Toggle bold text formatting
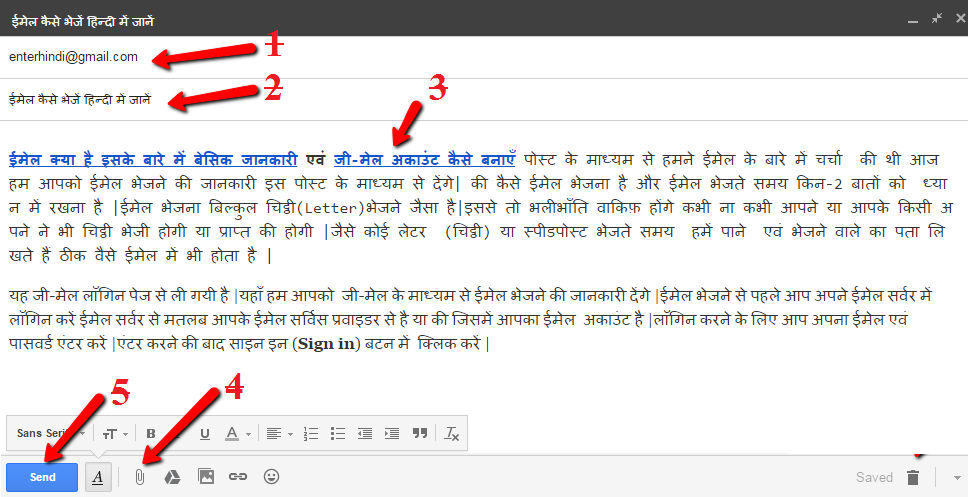Image resolution: width=968 pixels, height=497 pixels. pos(151,433)
